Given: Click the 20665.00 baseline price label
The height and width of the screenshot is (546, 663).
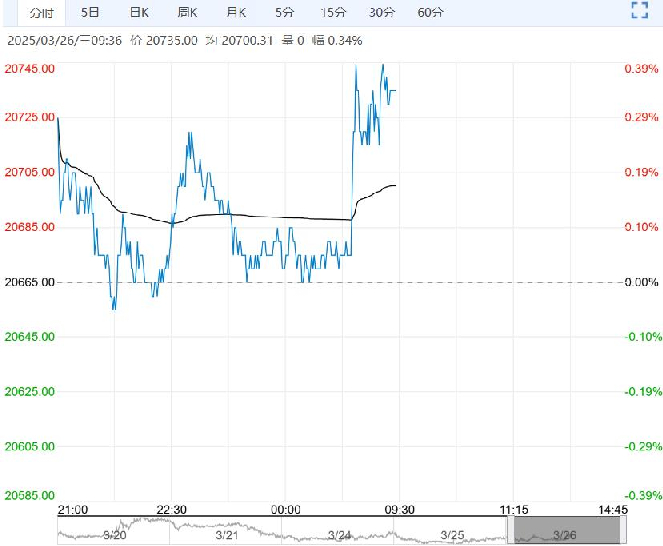Looking at the screenshot, I should 30,282.
